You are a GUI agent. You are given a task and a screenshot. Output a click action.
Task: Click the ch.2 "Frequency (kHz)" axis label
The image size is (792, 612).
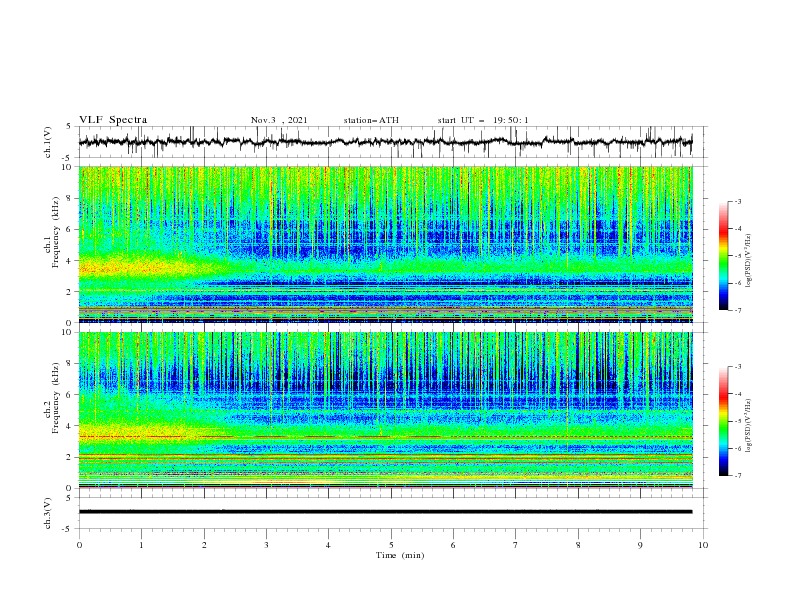pyautogui.click(x=55, y=397)
